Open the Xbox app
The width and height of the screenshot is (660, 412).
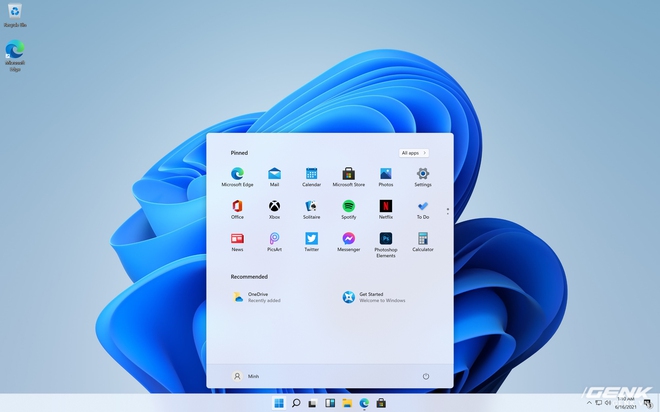point(274,209)
